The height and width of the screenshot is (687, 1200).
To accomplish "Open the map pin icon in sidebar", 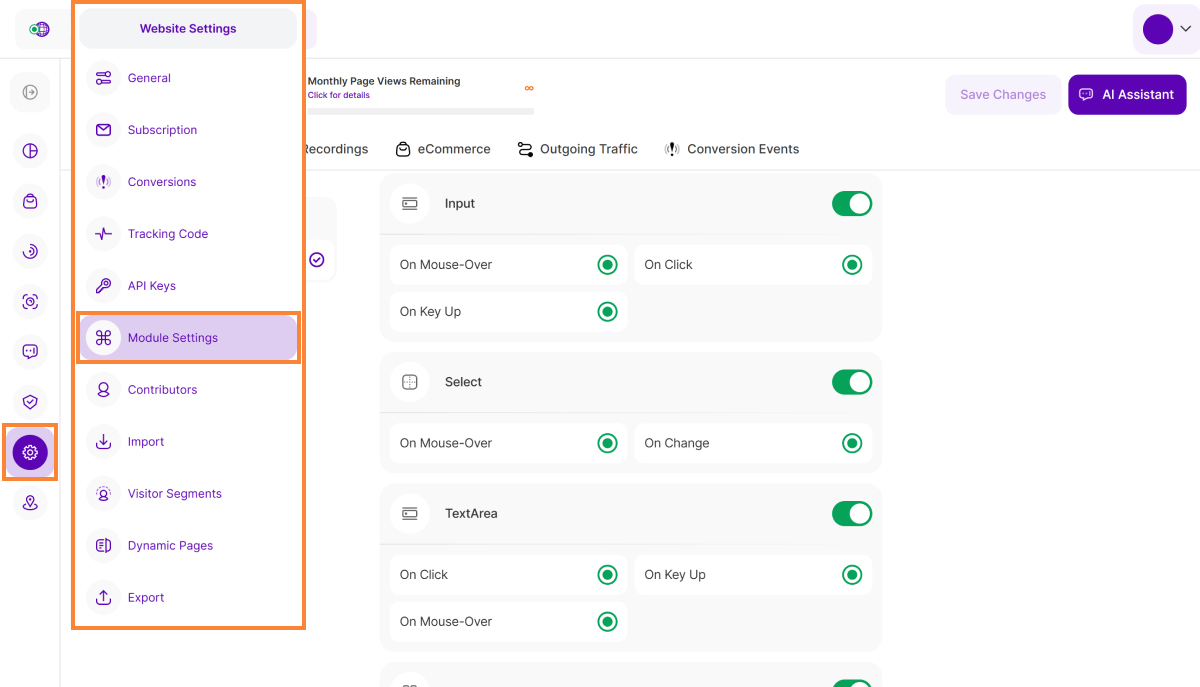I will [30, 503].
